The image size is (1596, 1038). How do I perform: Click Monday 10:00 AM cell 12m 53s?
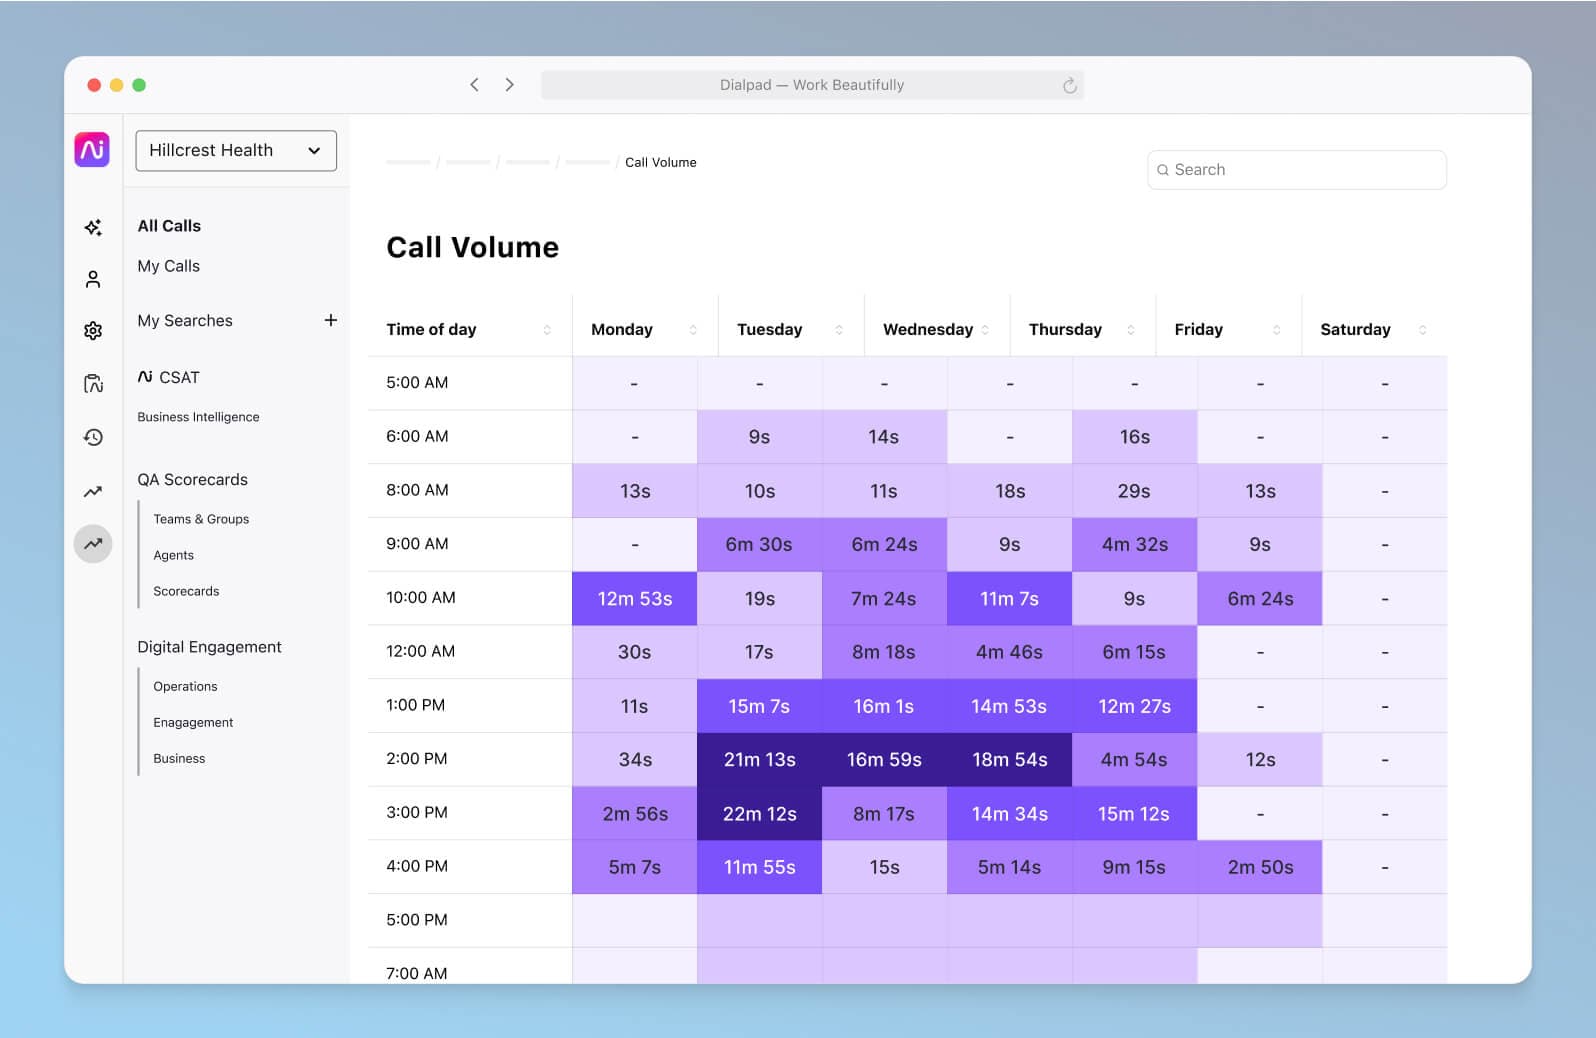point(634,599)
